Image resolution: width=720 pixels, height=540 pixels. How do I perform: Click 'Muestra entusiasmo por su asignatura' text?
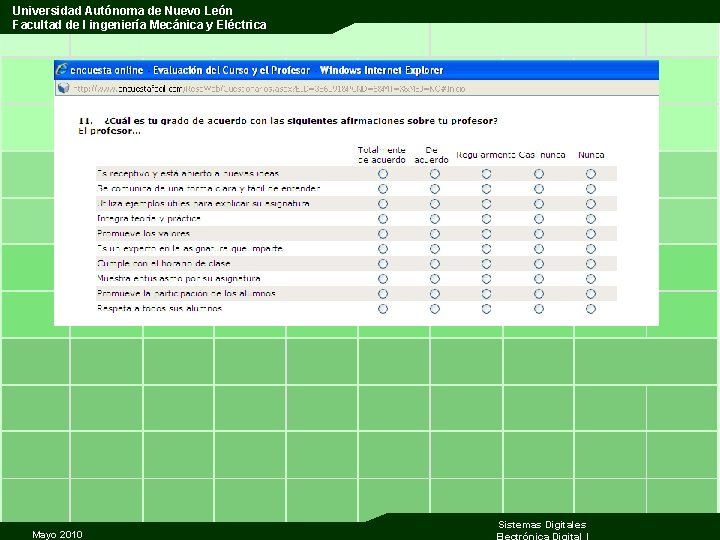pos(179,278)
